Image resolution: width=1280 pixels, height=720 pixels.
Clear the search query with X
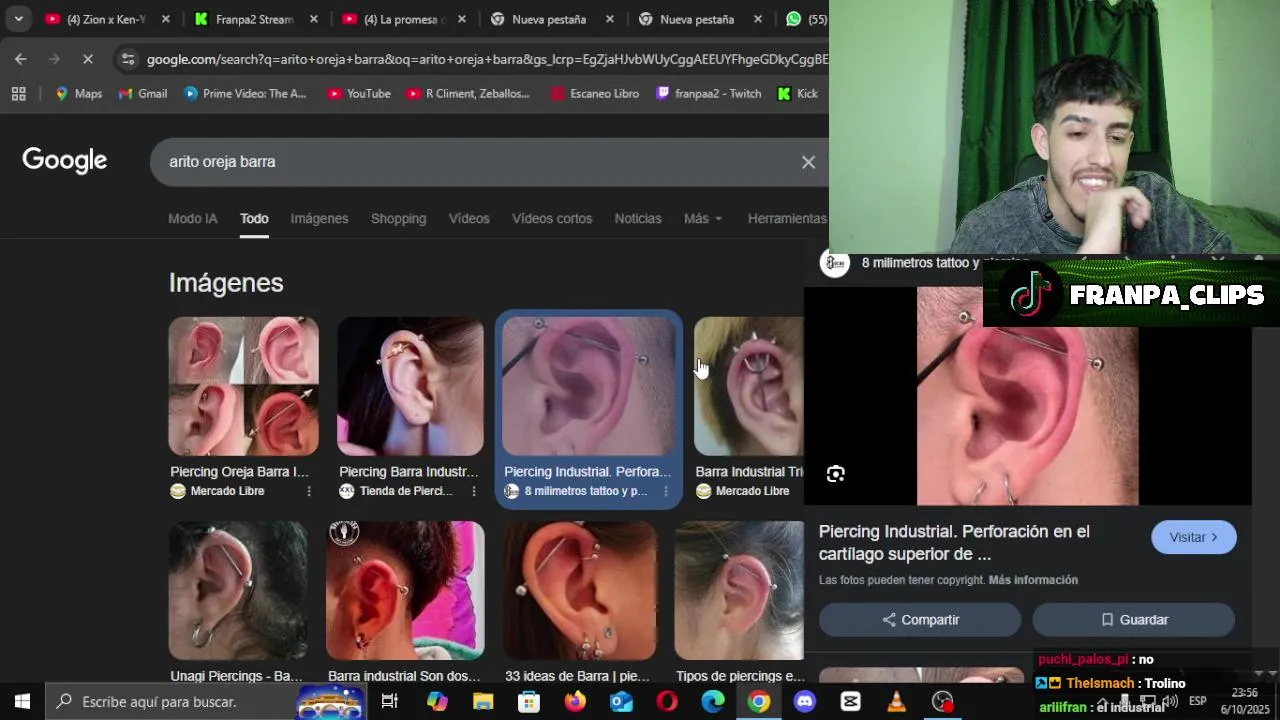pos(808,162)
